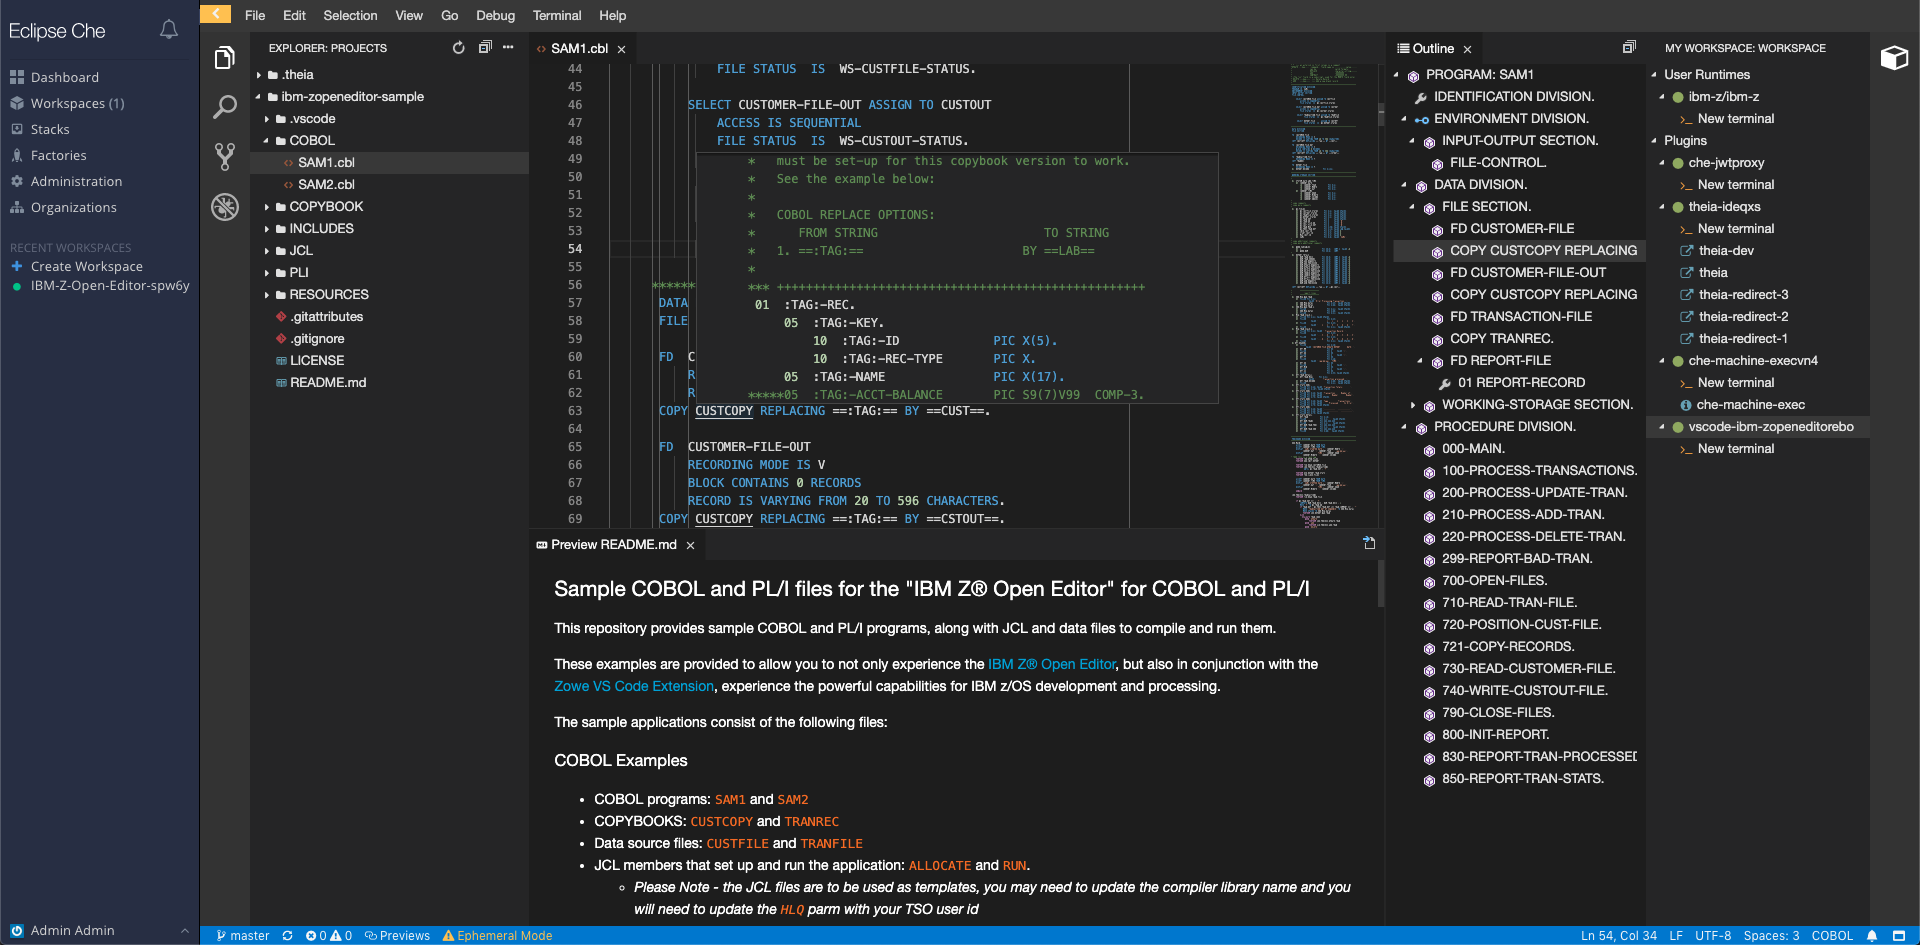Image resolution: width=1920 pixels, height=945 pixels.
Task: Expand the .theia folder
Action: click(259, 75)
